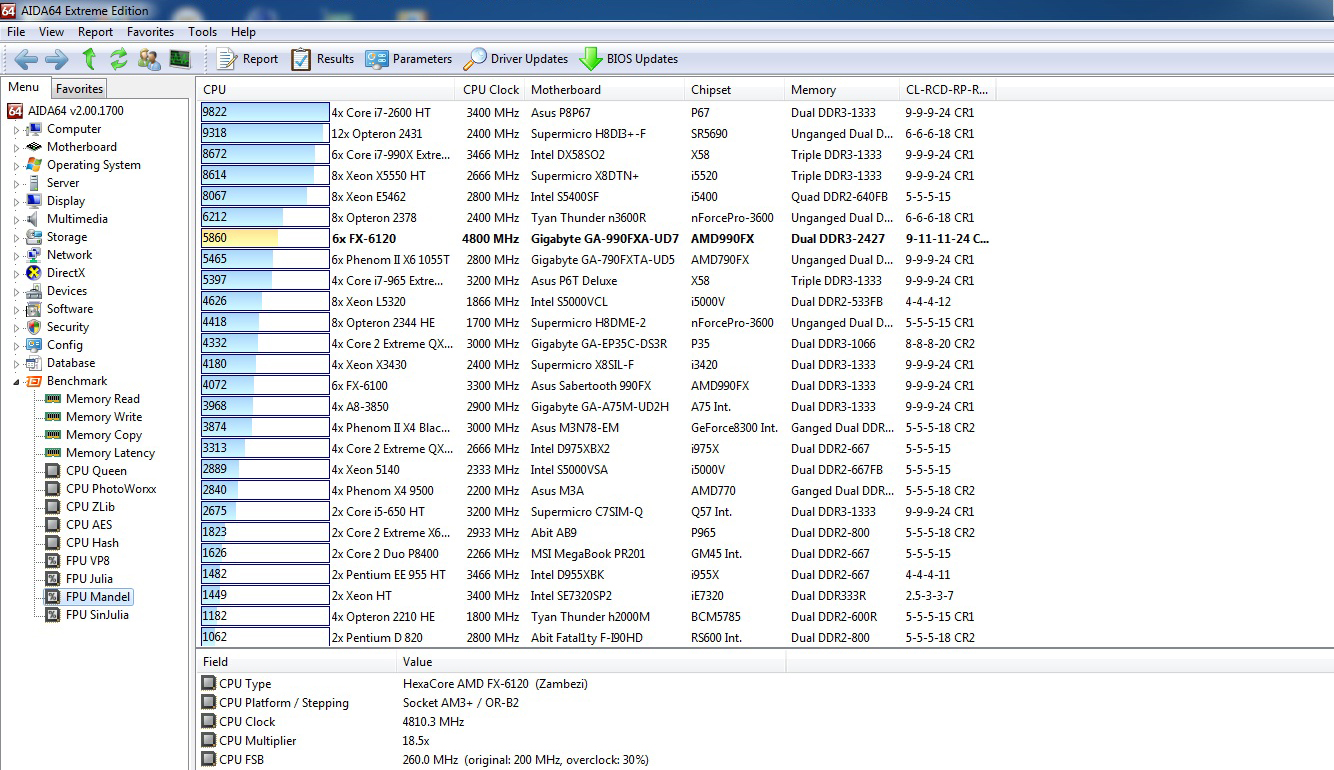Screen dimensions: 1334x770
Task: Click the green graph monitor toolbar icon
Action: tap(180, 59)
